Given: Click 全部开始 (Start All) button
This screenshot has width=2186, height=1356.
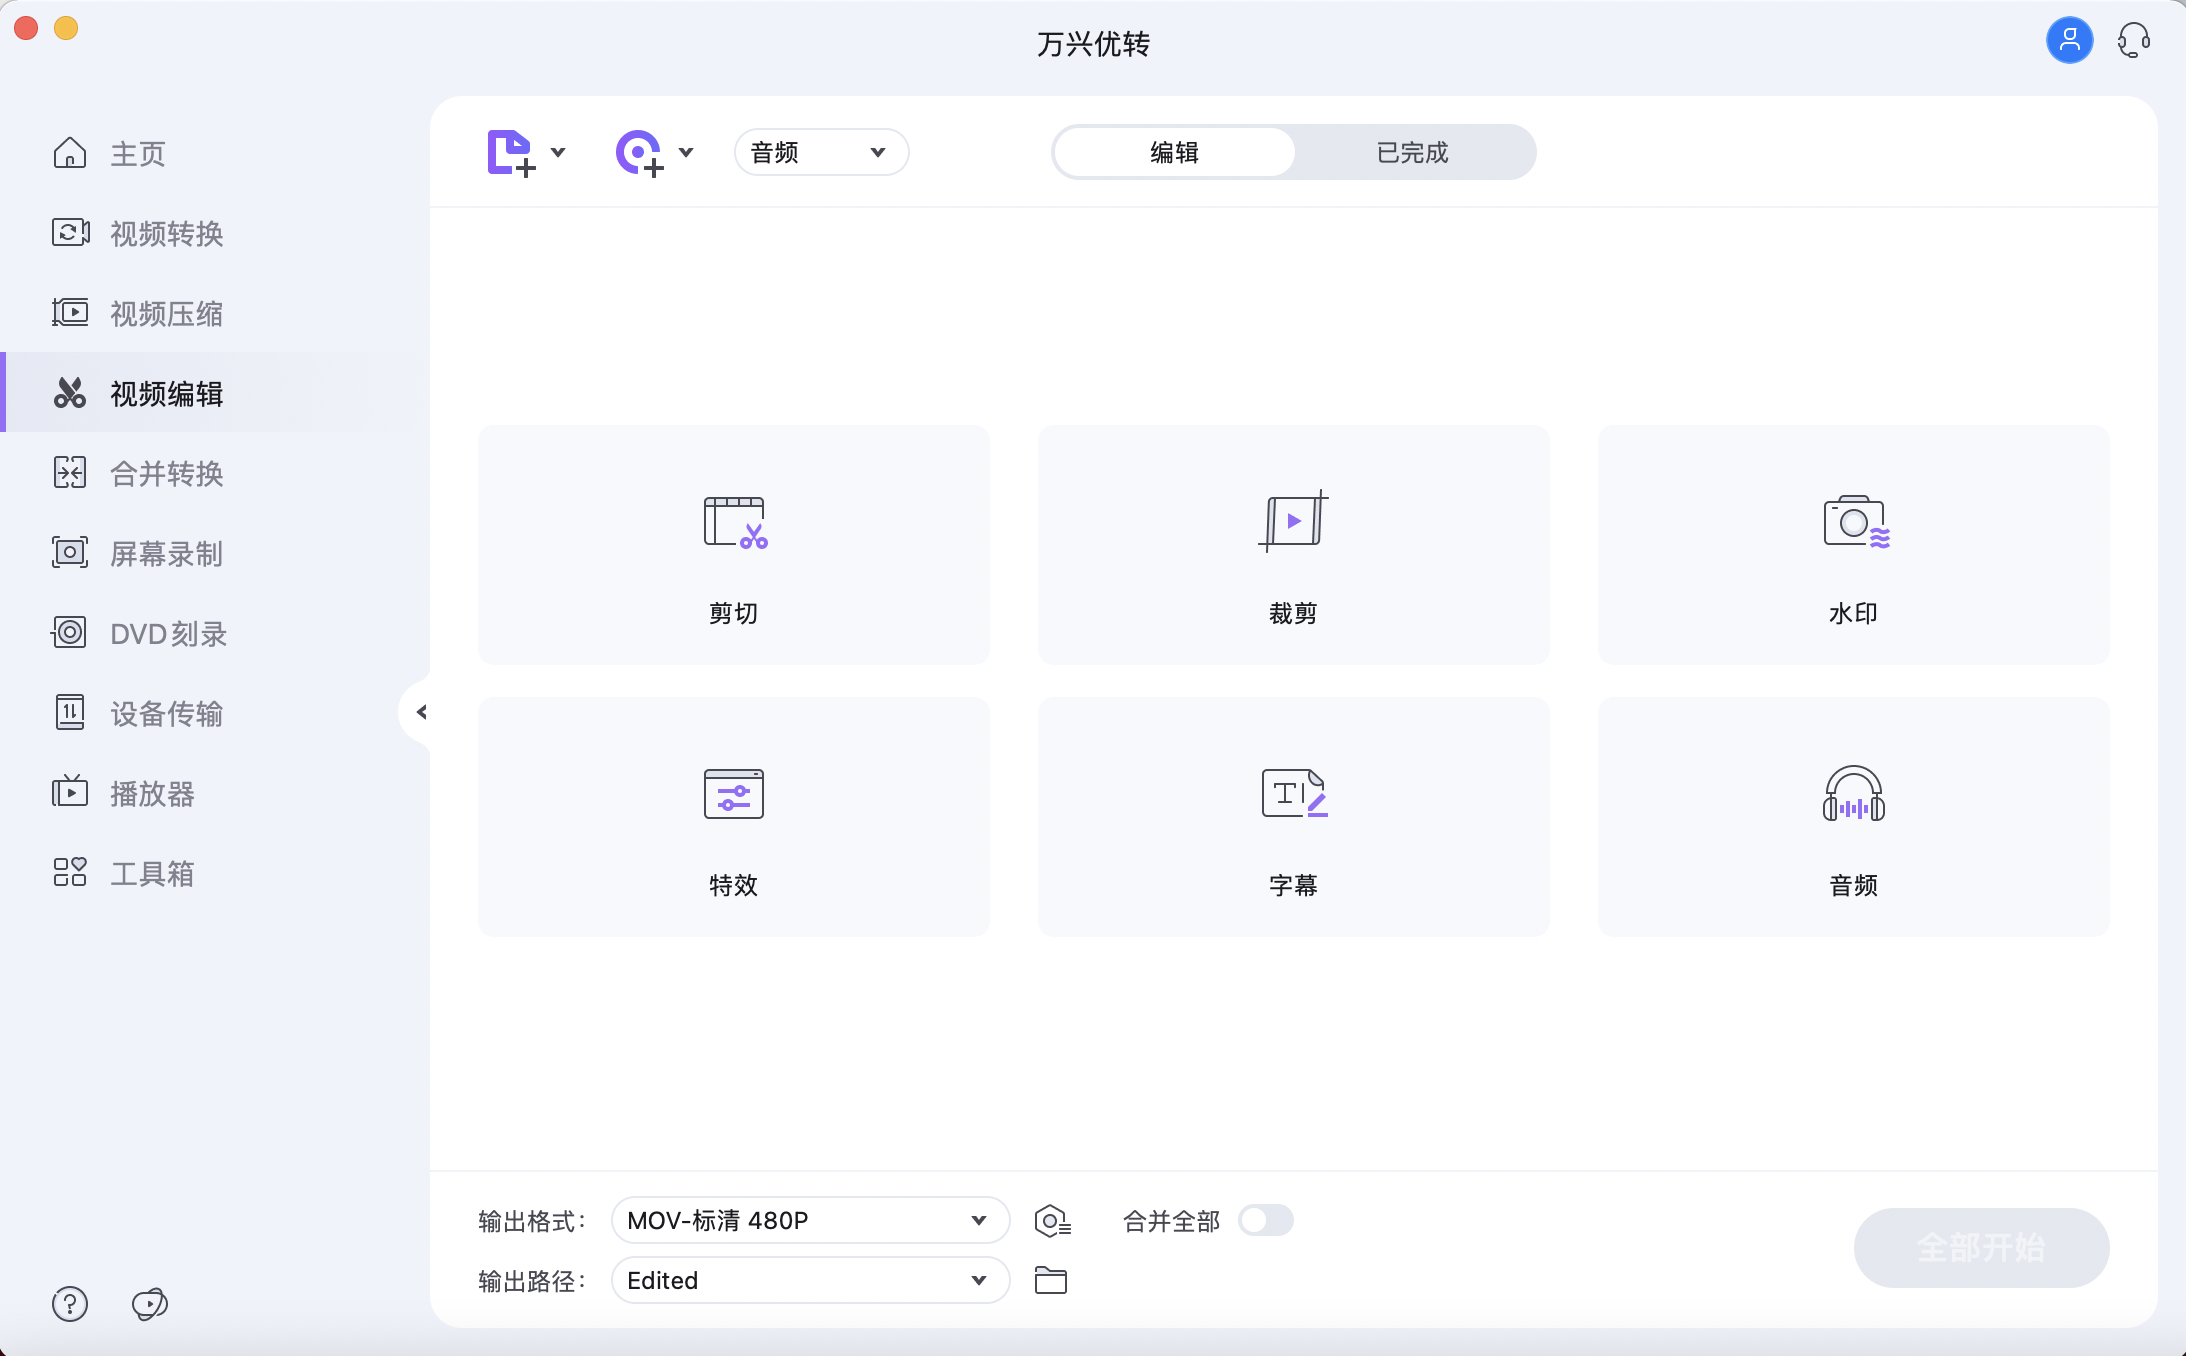Looking at the screenshot, I should (1981, 1248).
